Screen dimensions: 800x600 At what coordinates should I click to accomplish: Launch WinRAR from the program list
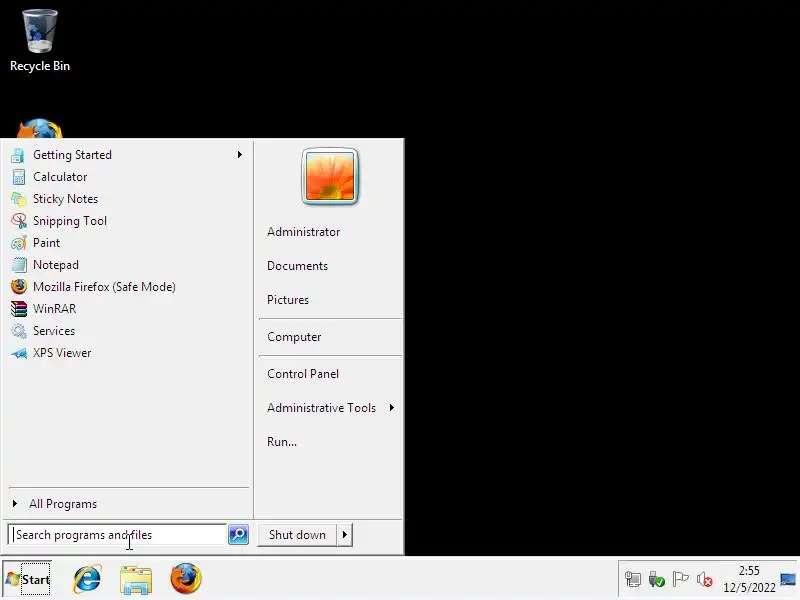tap(55, 309)
